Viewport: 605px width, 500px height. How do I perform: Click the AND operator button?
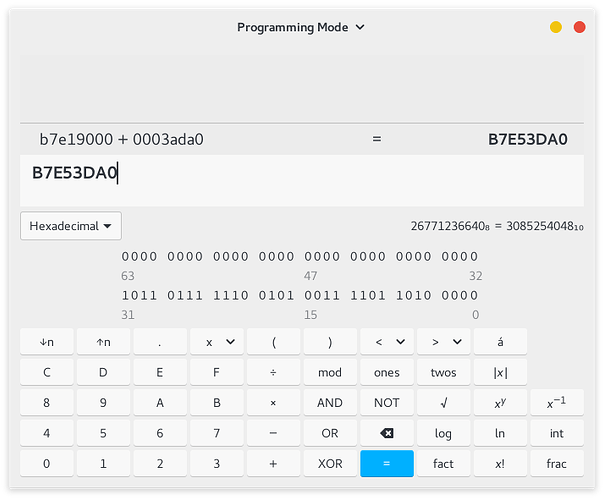coord(330,403)
